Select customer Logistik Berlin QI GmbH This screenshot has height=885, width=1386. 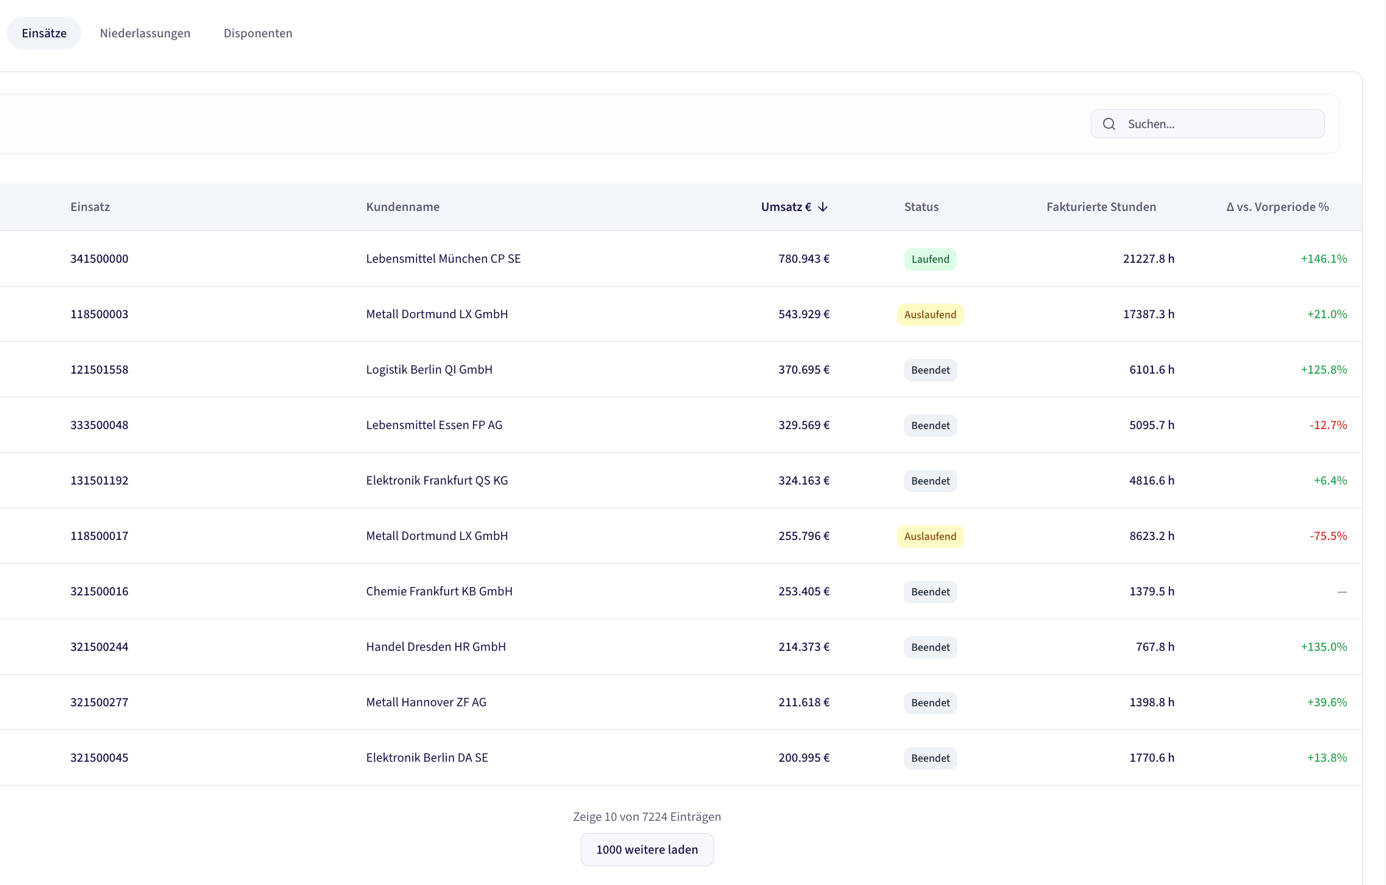point(429,370)
